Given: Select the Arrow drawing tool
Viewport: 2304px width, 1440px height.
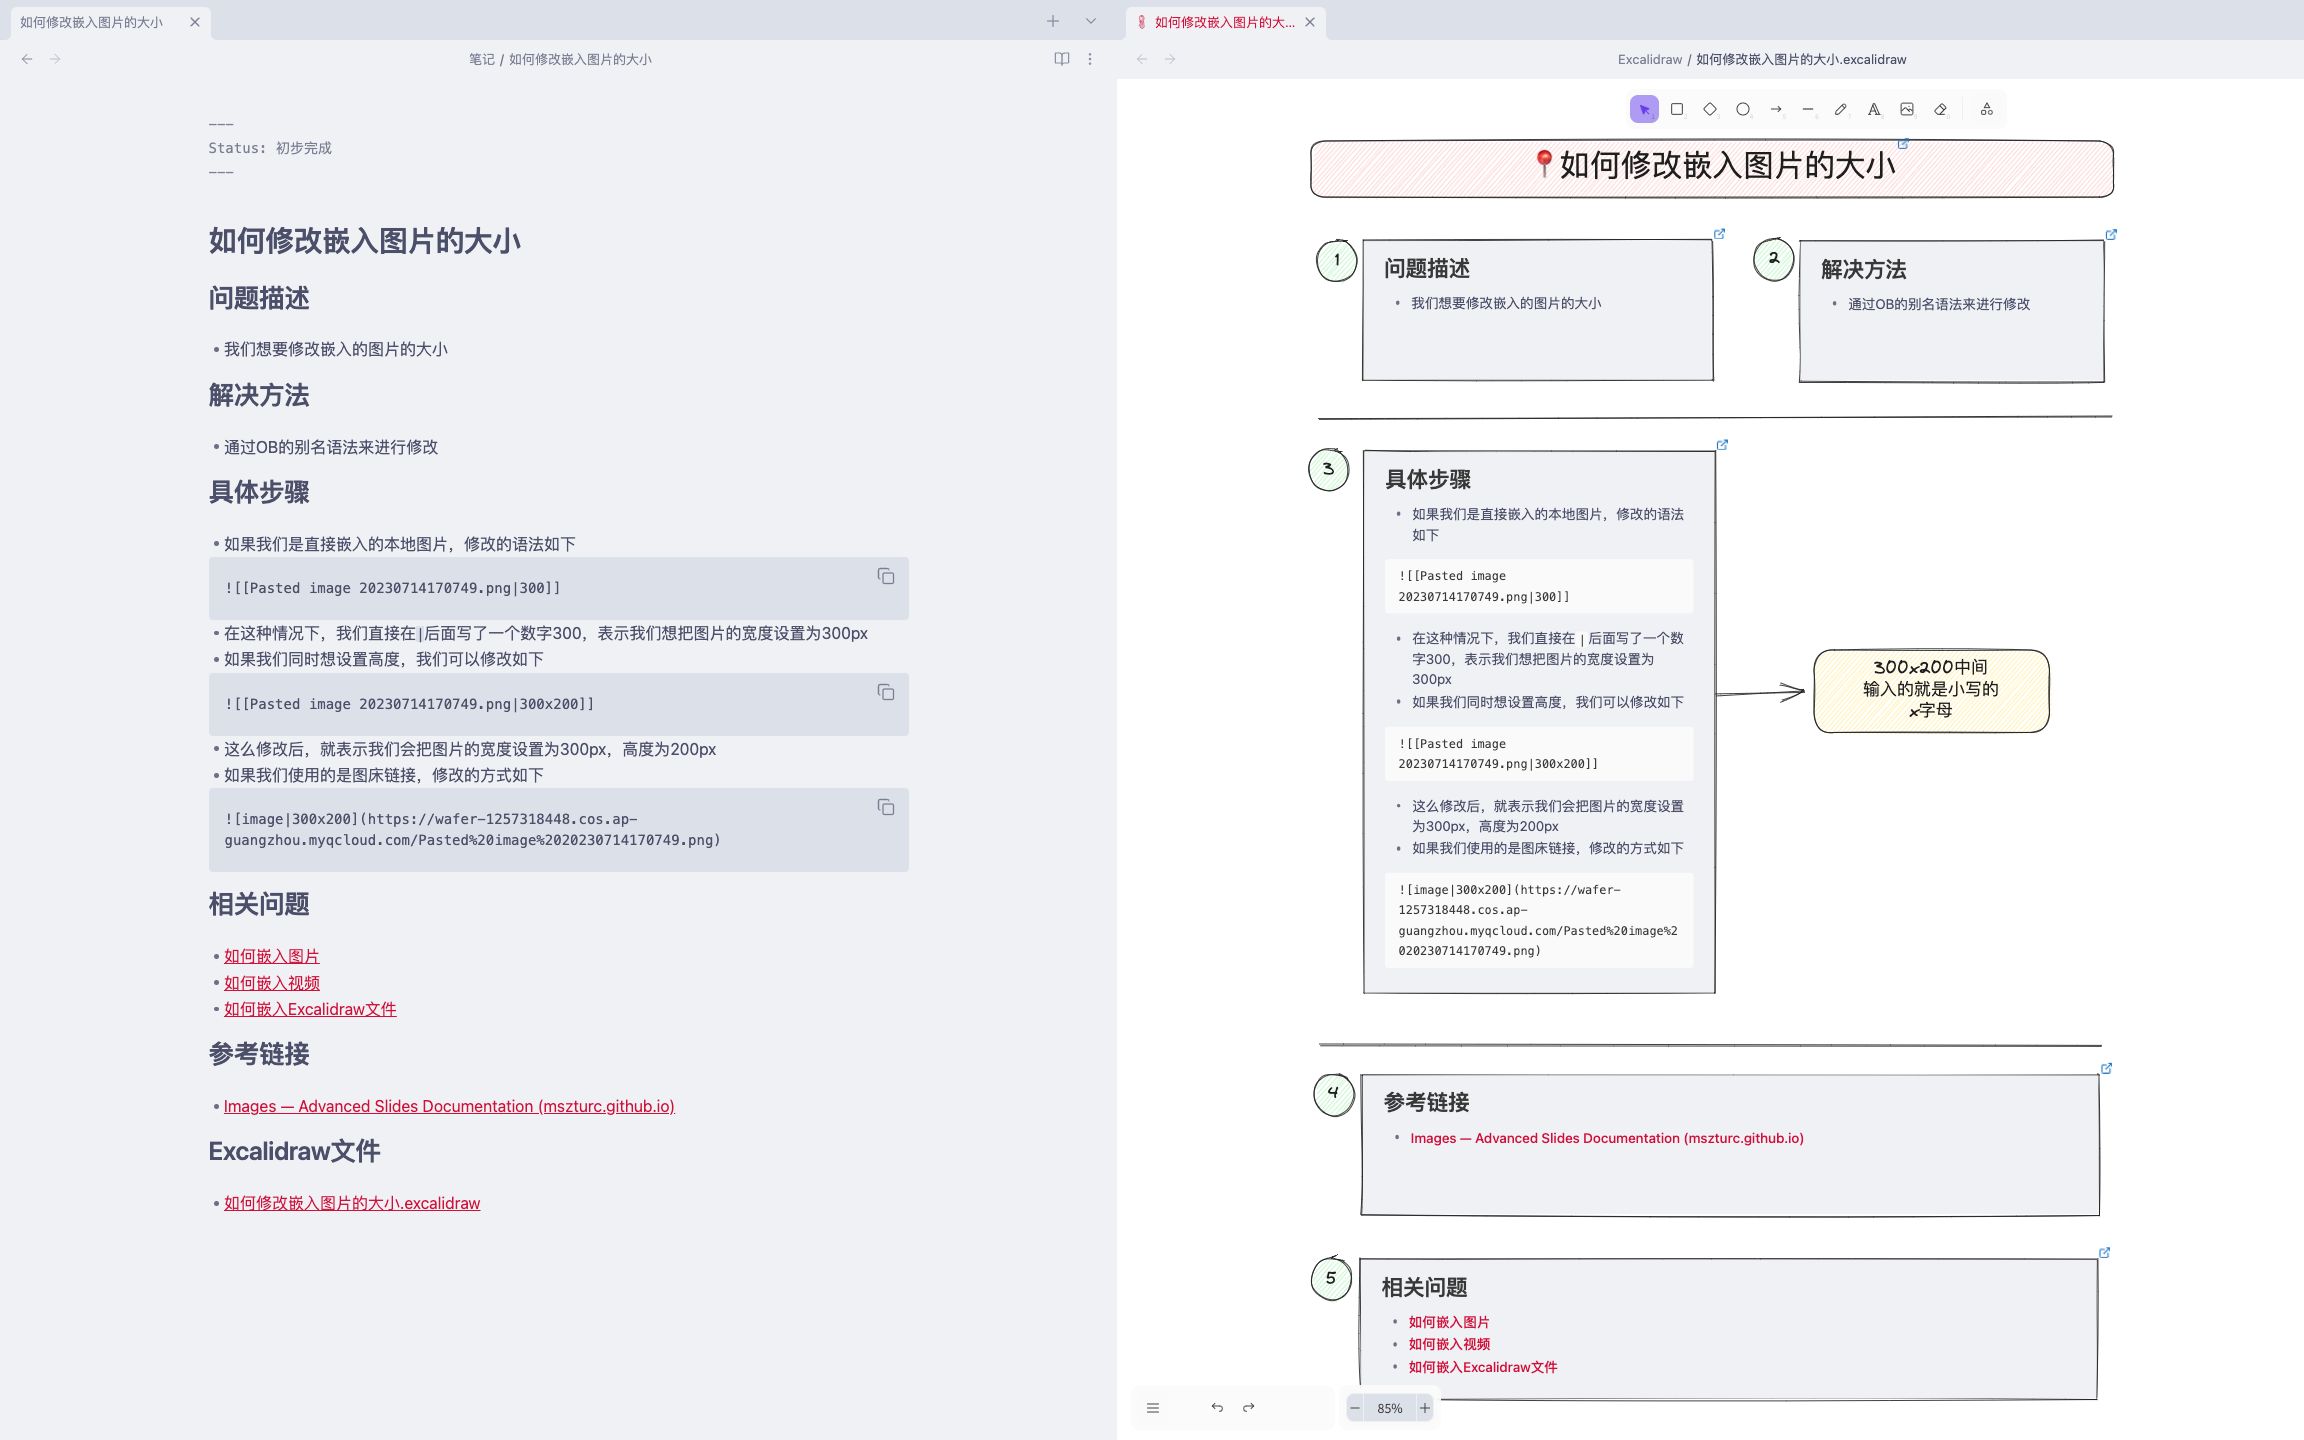Looking at the screenshot, I should click(x=1776, y=109).
